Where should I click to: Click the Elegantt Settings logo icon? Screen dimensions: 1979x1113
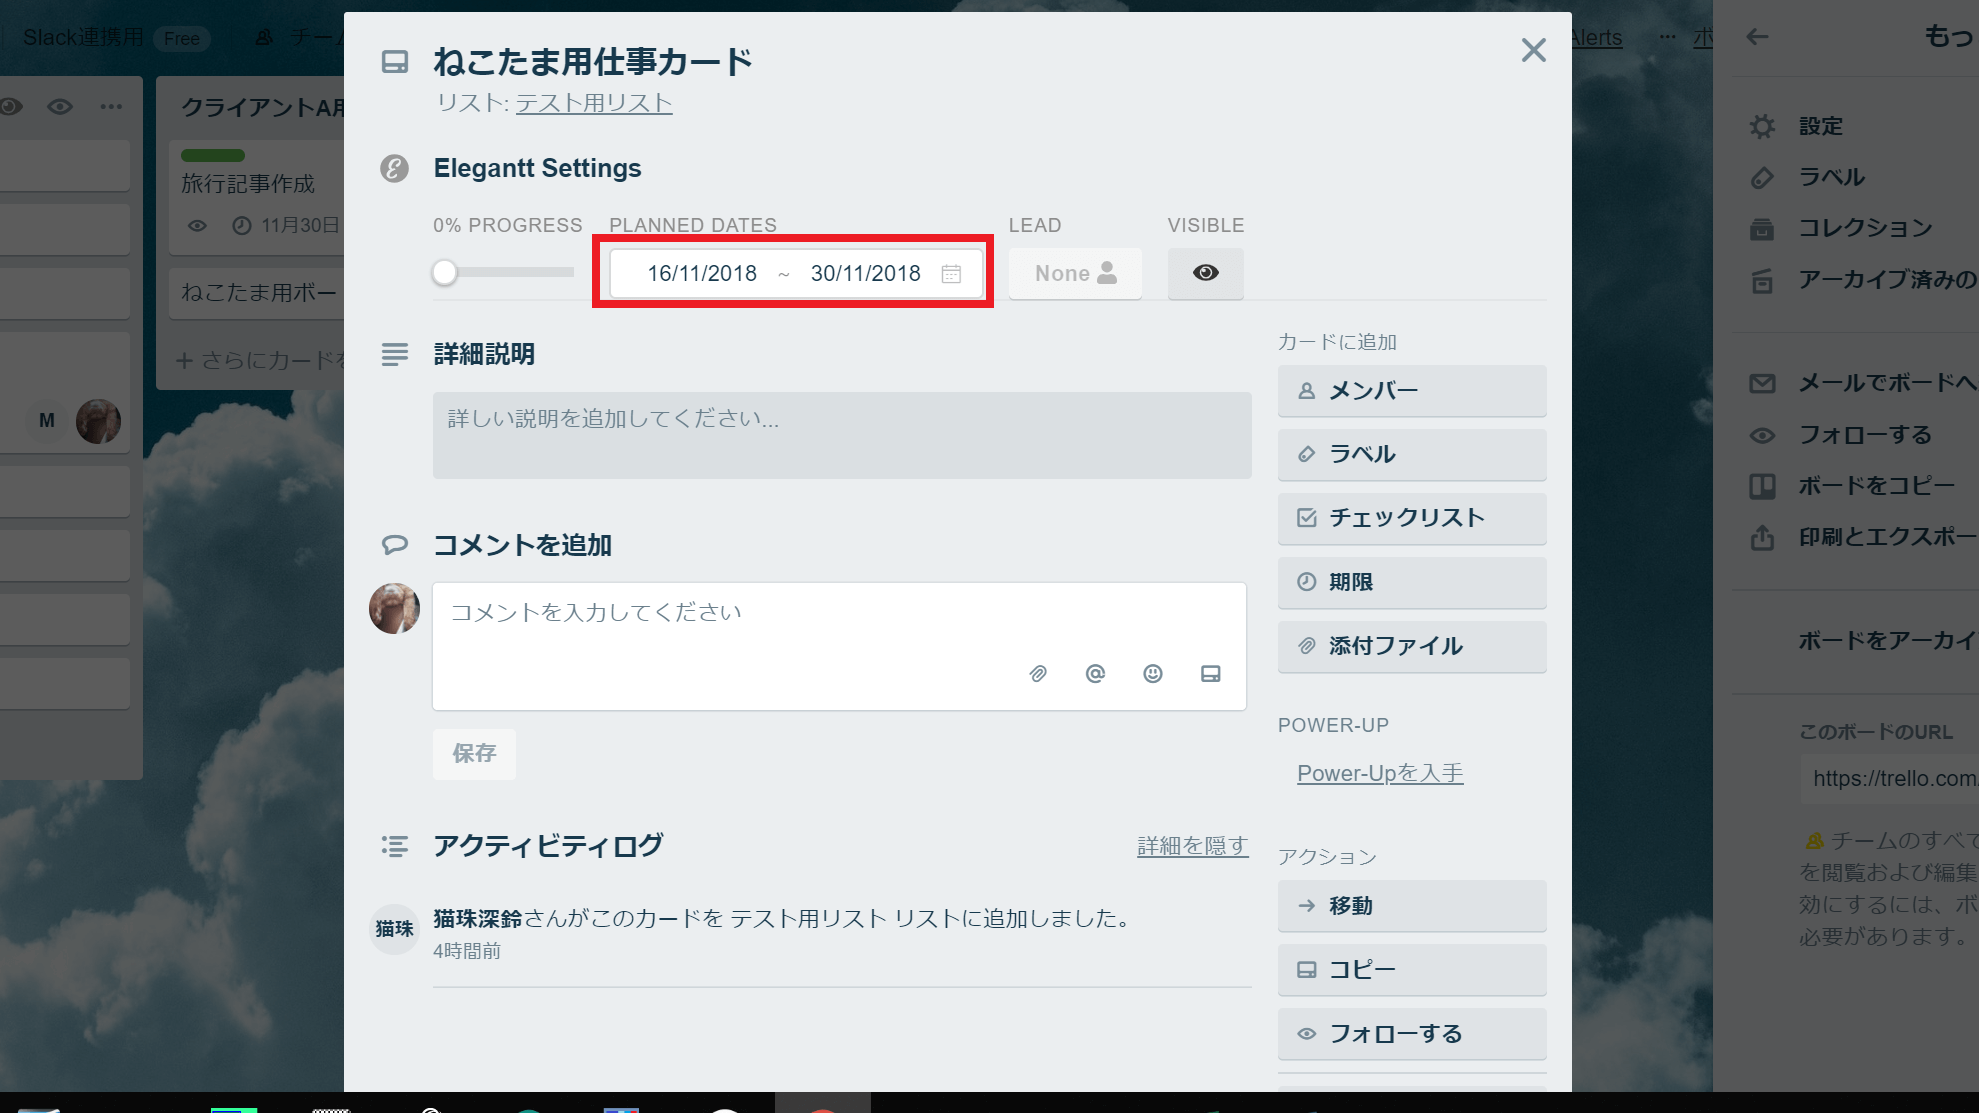click(395, 168)
